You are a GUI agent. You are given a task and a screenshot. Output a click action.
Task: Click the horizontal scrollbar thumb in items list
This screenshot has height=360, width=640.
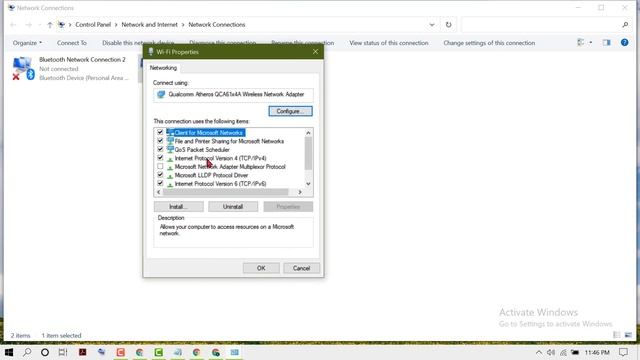coord(225,192)
